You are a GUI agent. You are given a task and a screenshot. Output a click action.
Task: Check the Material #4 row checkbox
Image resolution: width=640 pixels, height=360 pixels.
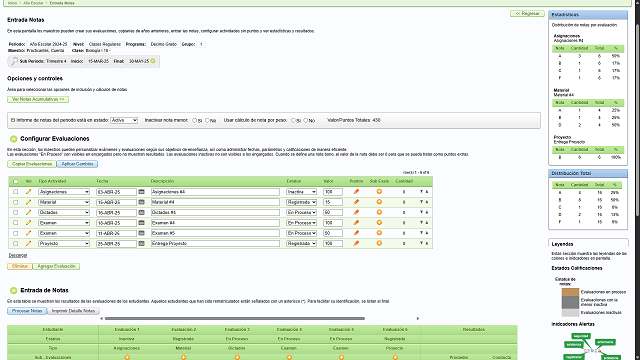pos(16,202)
